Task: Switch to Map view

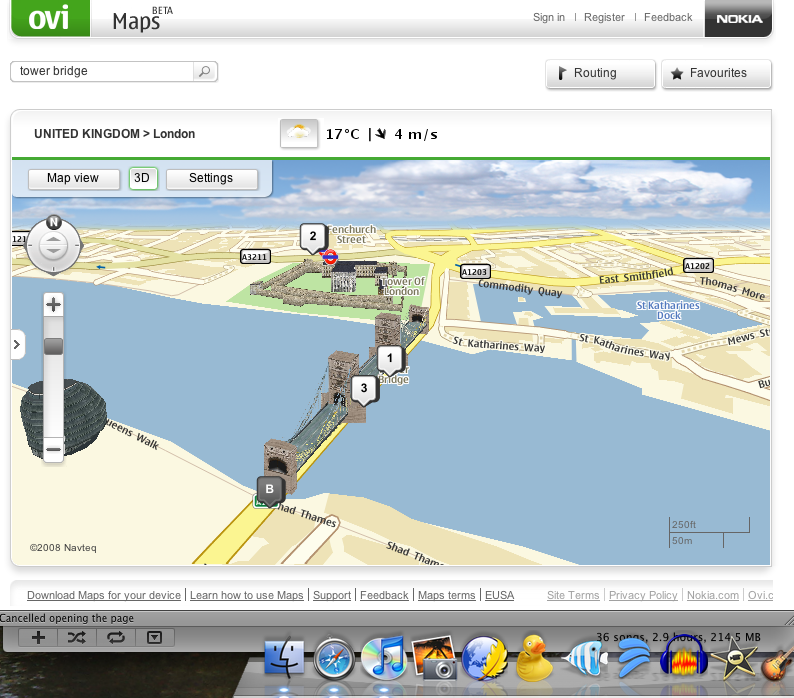Action: click(x=73, y=178)
